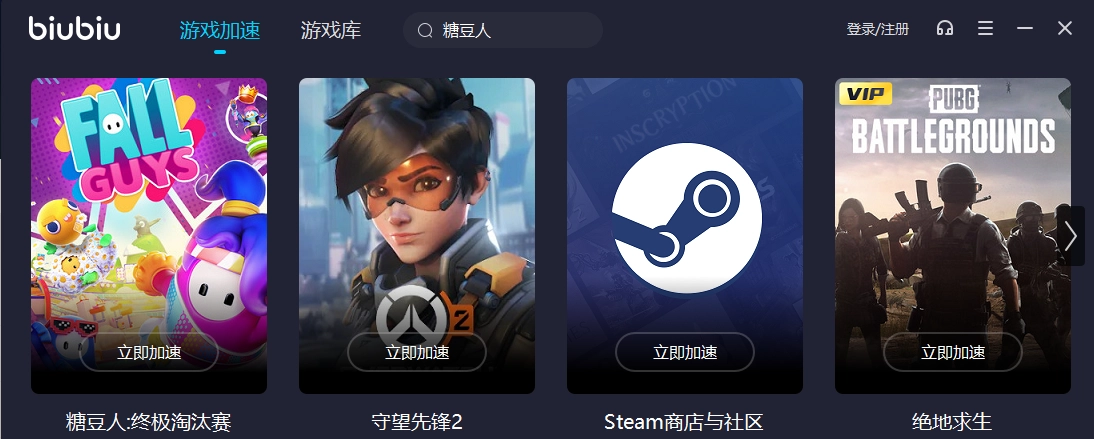Click the Steam logo image
This screenshot has height=439, width=1094.
pyautogui.click(x=687, y=218)
